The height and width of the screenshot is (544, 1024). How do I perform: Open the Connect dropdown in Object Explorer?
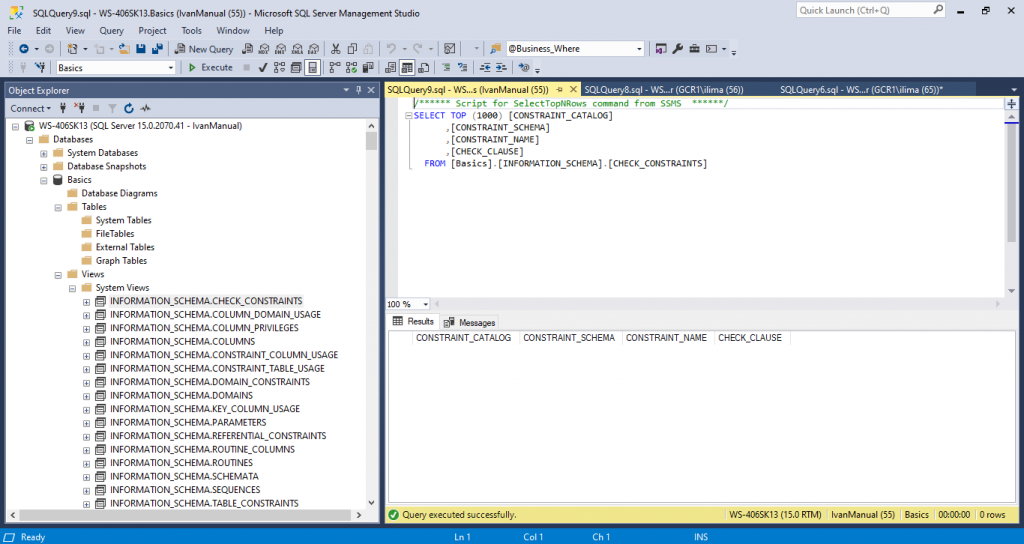point(30,108)
